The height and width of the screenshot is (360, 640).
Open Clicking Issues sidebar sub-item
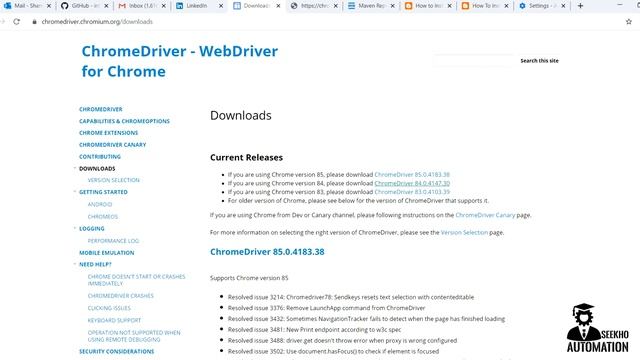(x=109, y=308)
